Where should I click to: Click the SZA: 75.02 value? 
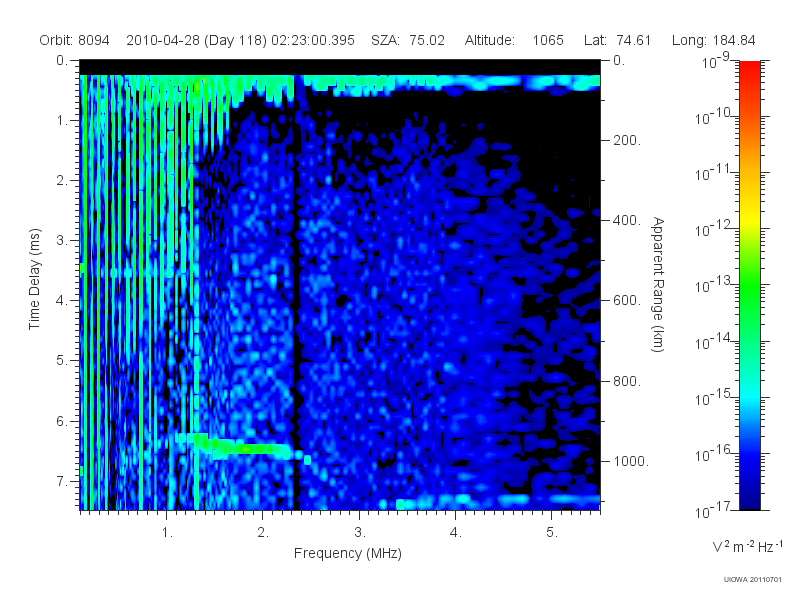click(x=408, y=40)
